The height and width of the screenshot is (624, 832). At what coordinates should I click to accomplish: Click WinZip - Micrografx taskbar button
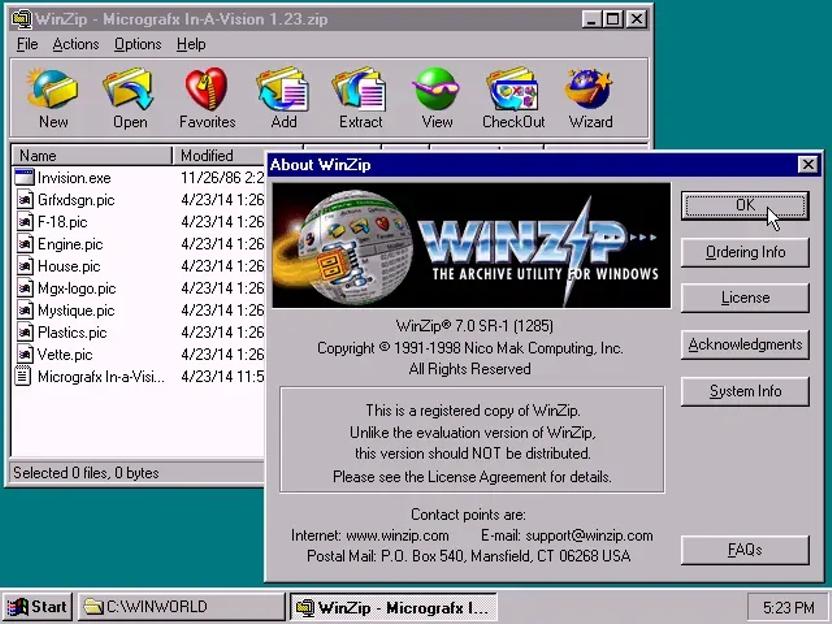[394, 607]
